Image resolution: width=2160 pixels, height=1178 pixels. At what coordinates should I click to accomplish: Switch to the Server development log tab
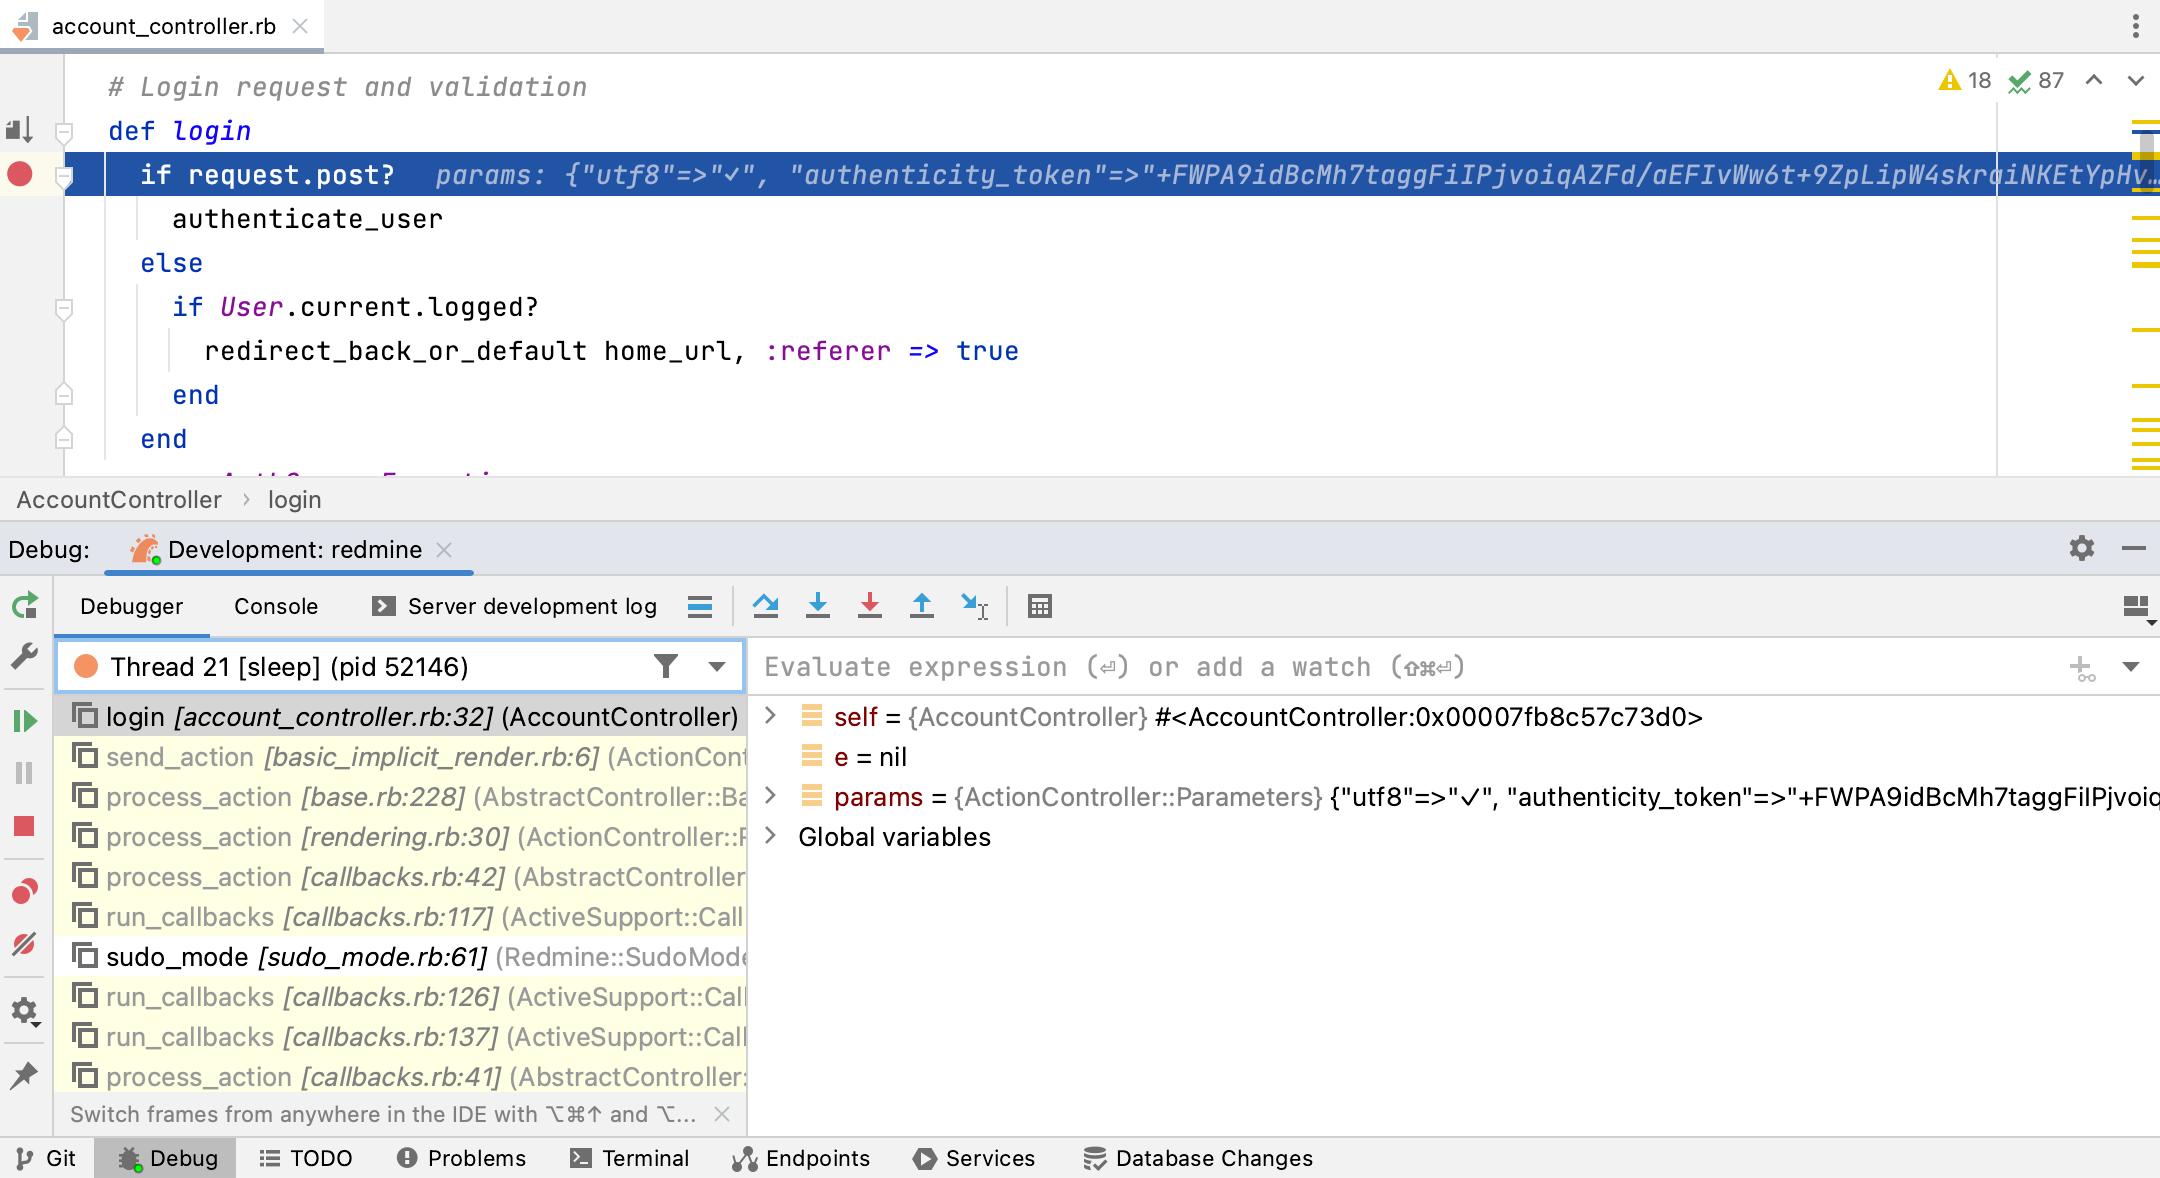pyautogui.click(x=514, y=606)
